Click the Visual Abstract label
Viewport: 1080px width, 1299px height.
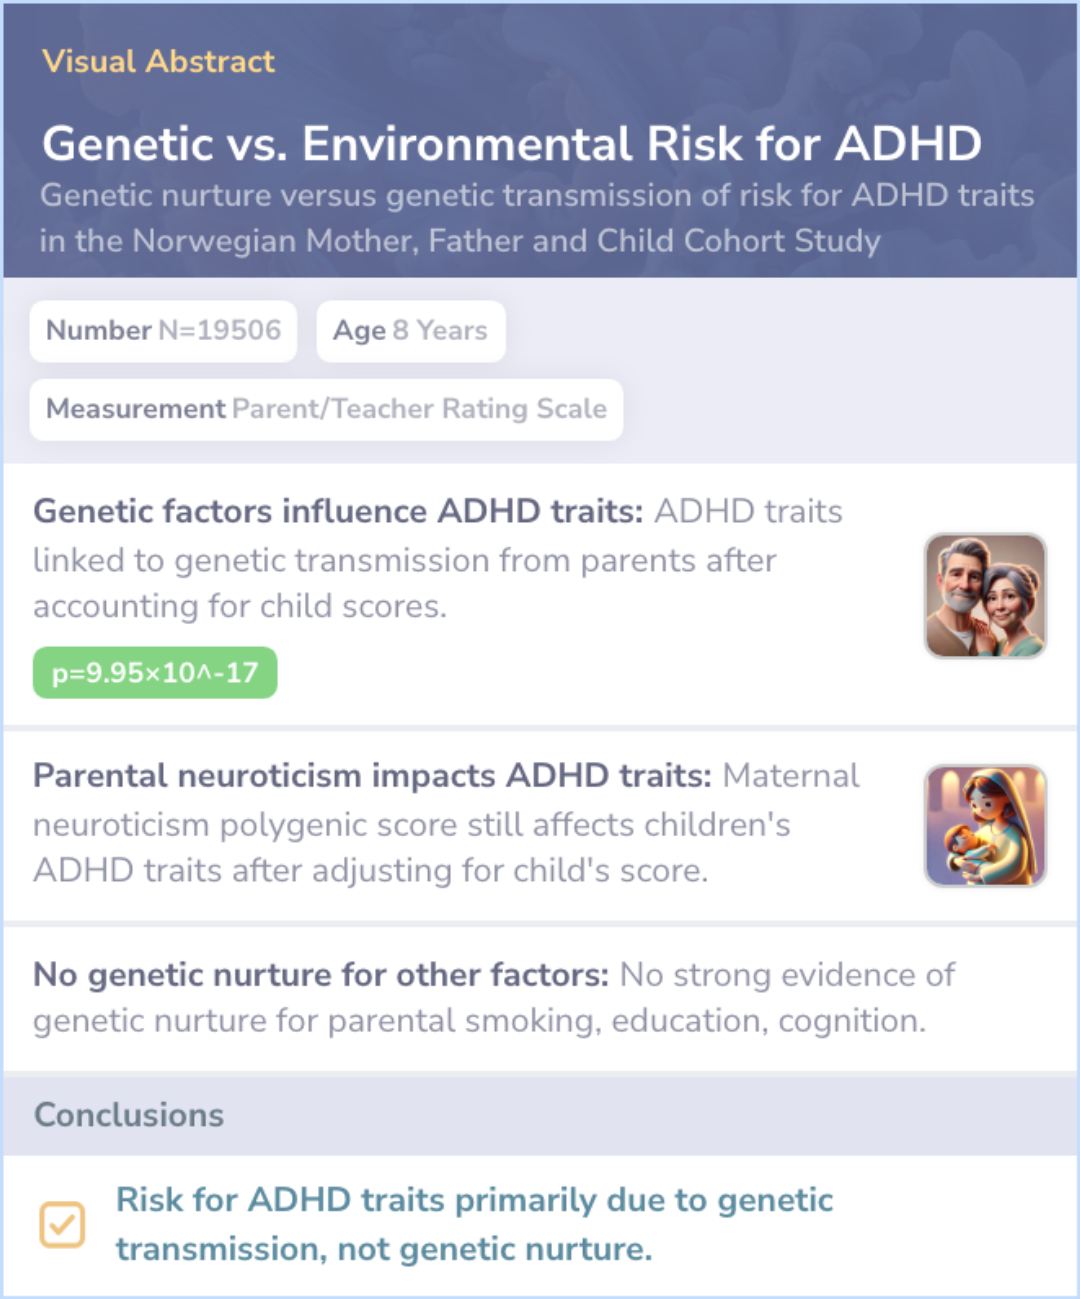point(158,61)
